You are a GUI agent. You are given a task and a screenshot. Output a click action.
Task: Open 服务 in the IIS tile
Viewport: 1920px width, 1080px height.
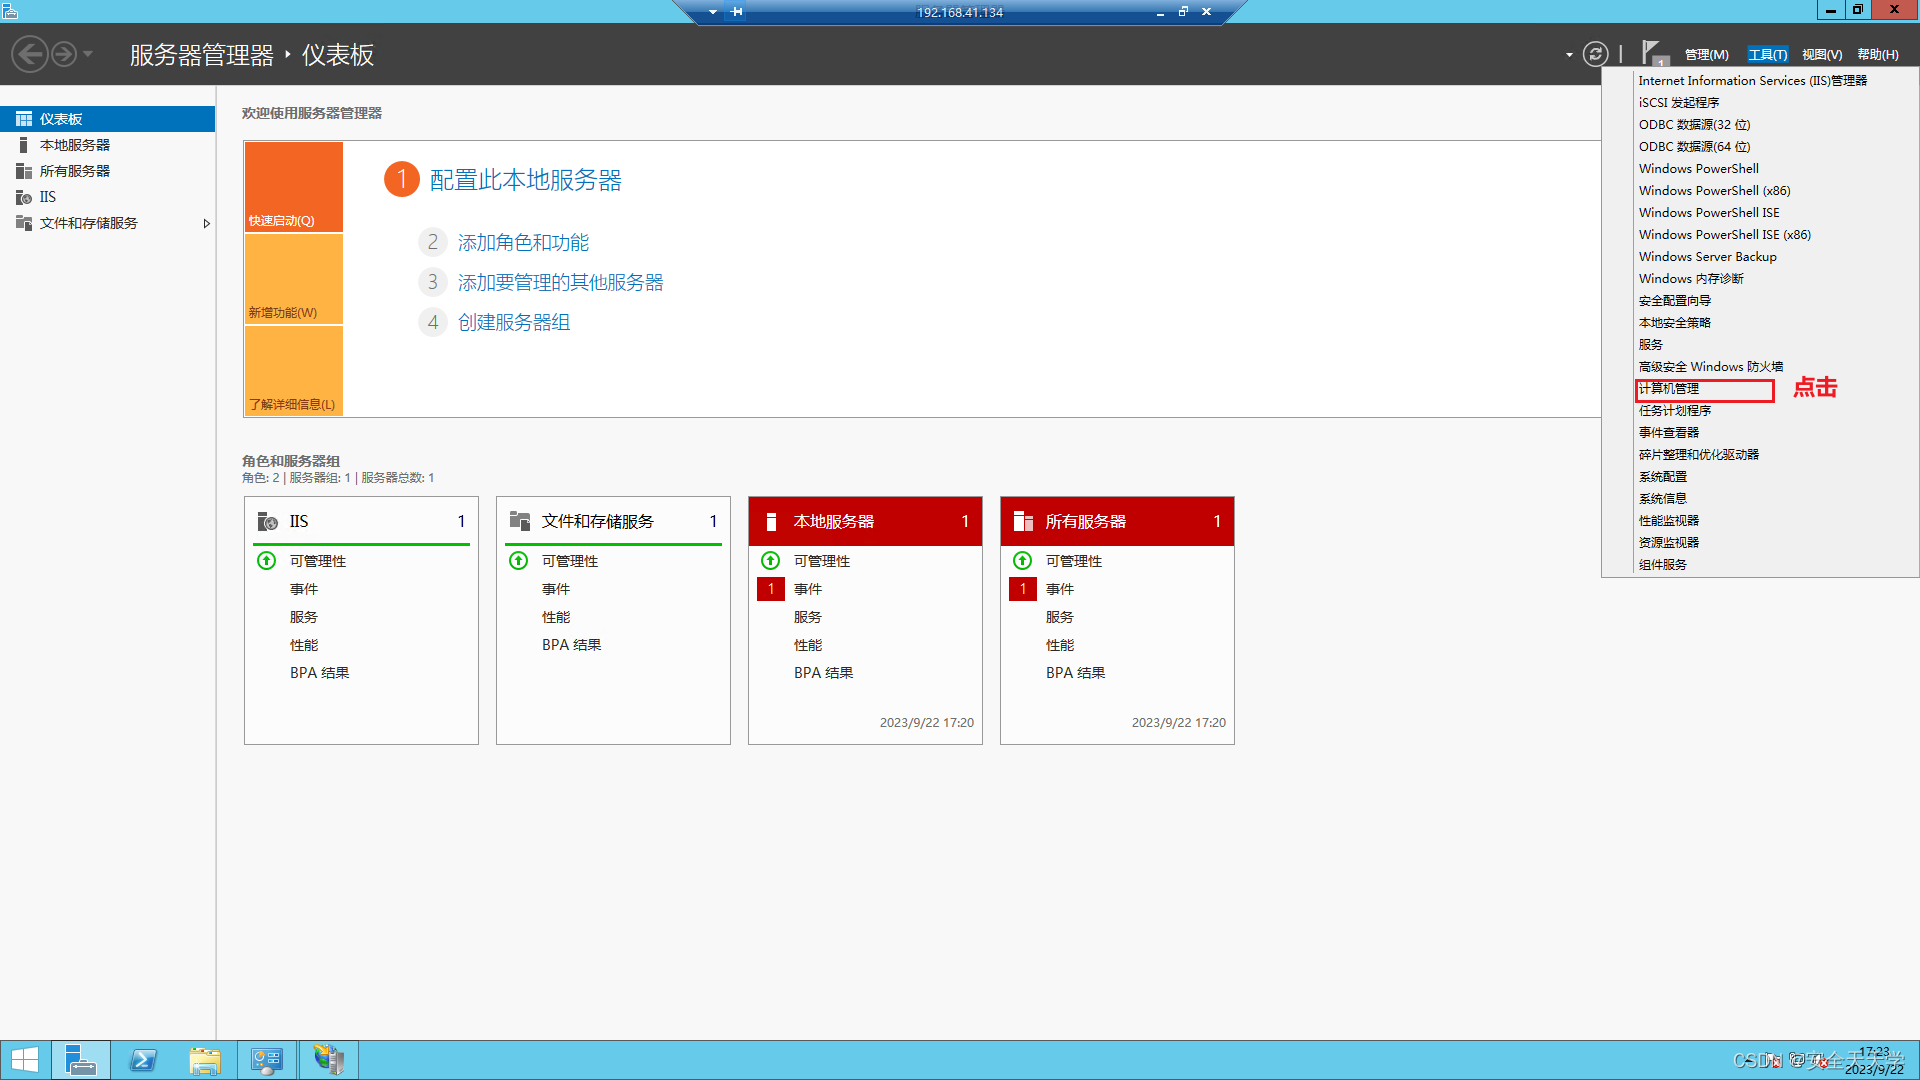pyautogui.click(x=304, y=617)
